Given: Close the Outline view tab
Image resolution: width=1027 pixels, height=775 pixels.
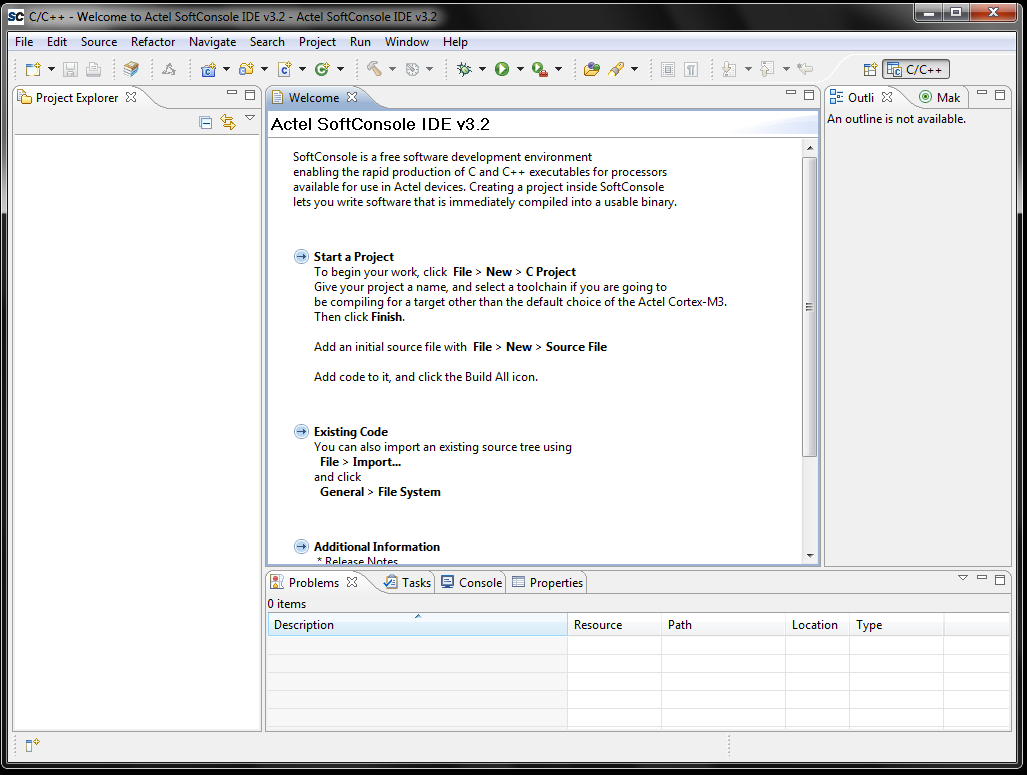Looking at the screenshot, I should [887, 97].
